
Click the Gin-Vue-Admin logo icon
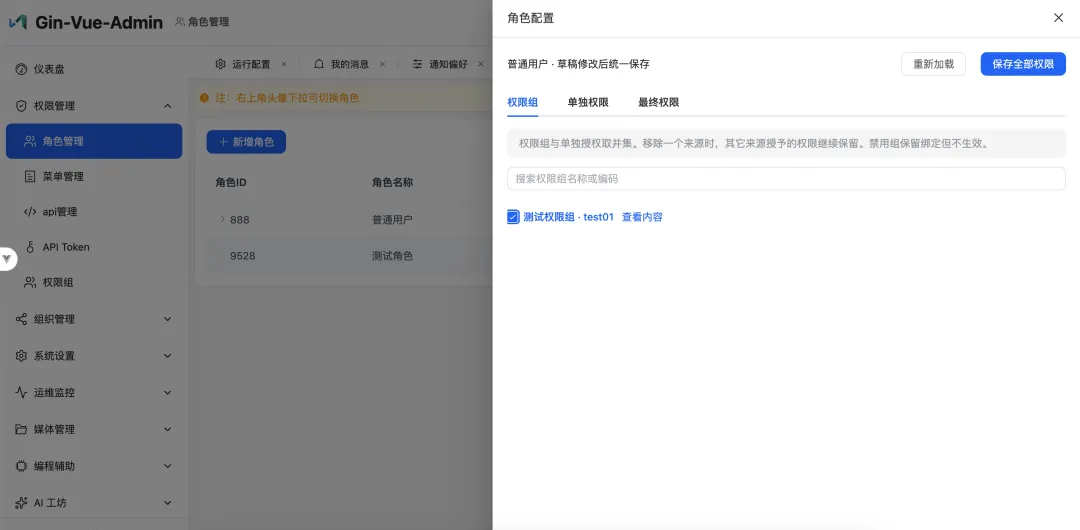click(x=17, y=22)
